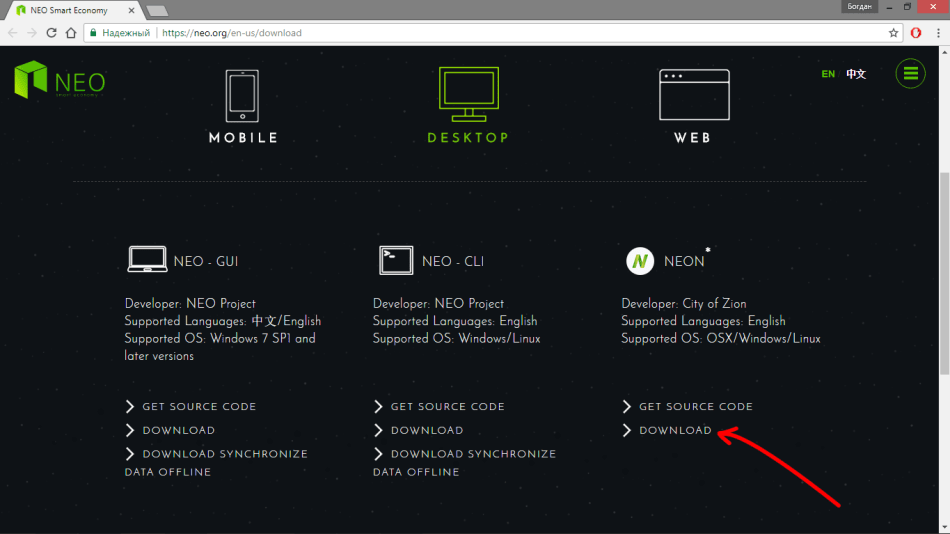Viewport: 950px width, 534px height.
Task: Click the page vertical scrollbar thumb
Action: (944, 274)
